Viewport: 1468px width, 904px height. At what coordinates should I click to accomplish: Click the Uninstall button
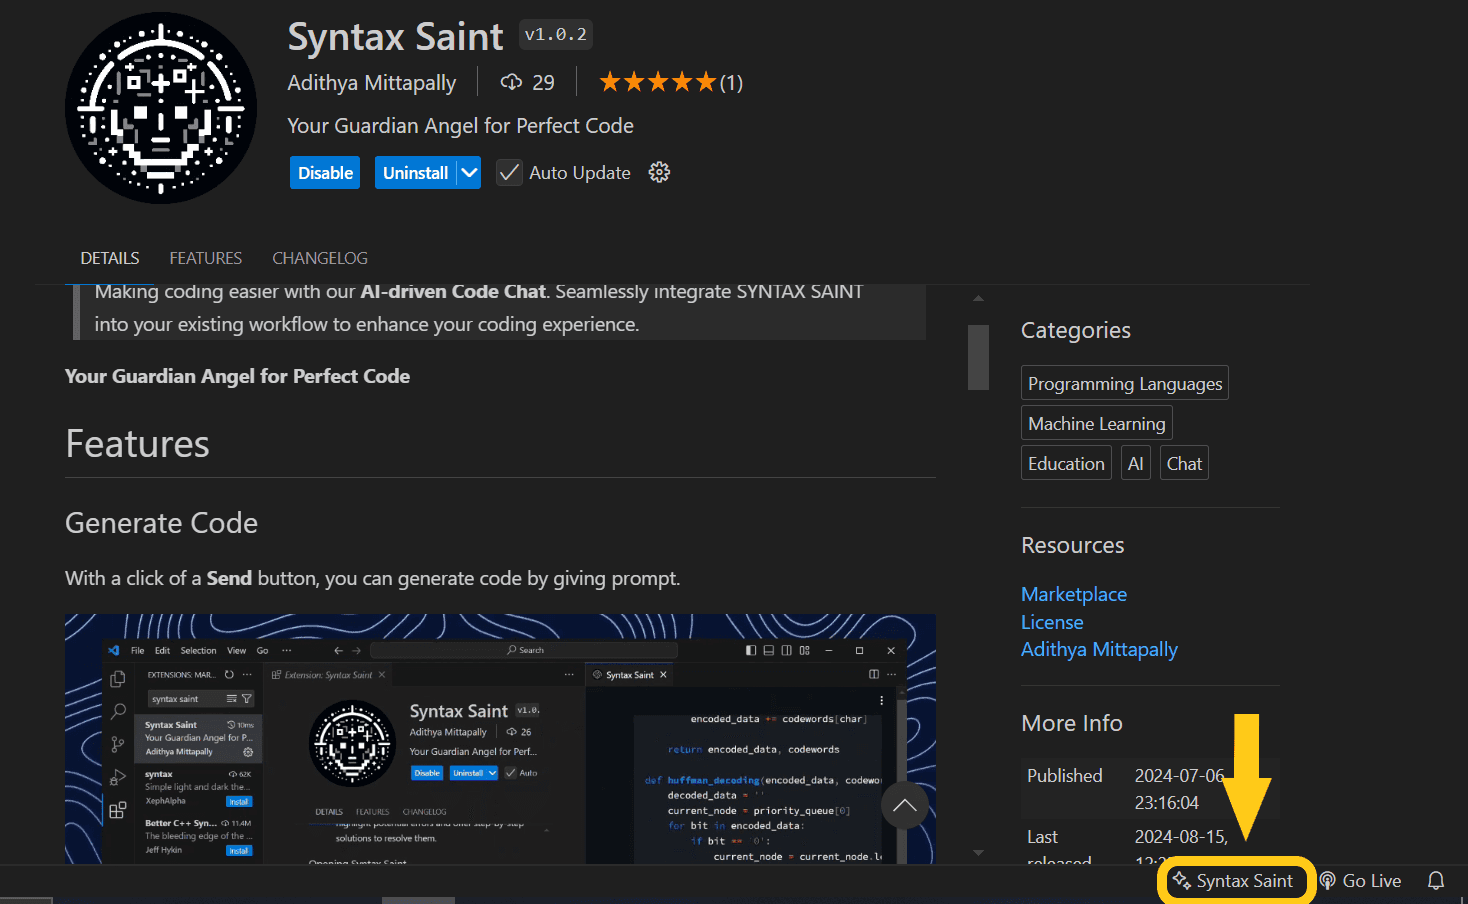point(415,173)
